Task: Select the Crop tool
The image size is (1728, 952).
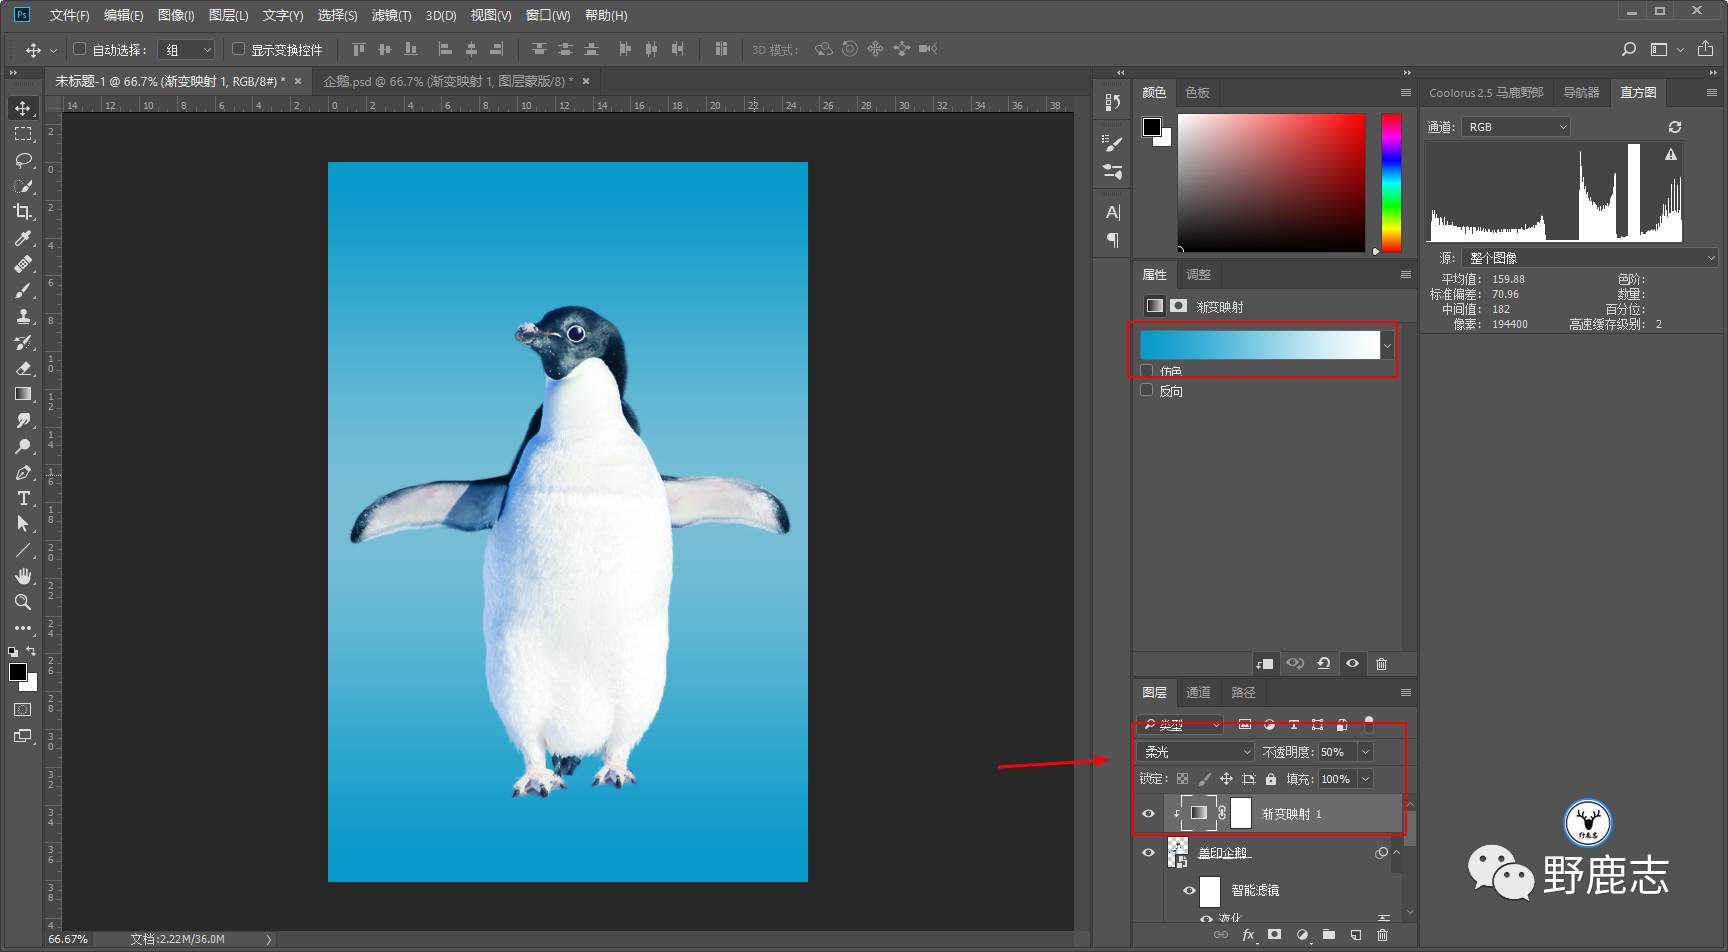Action: tap(22, 212)
